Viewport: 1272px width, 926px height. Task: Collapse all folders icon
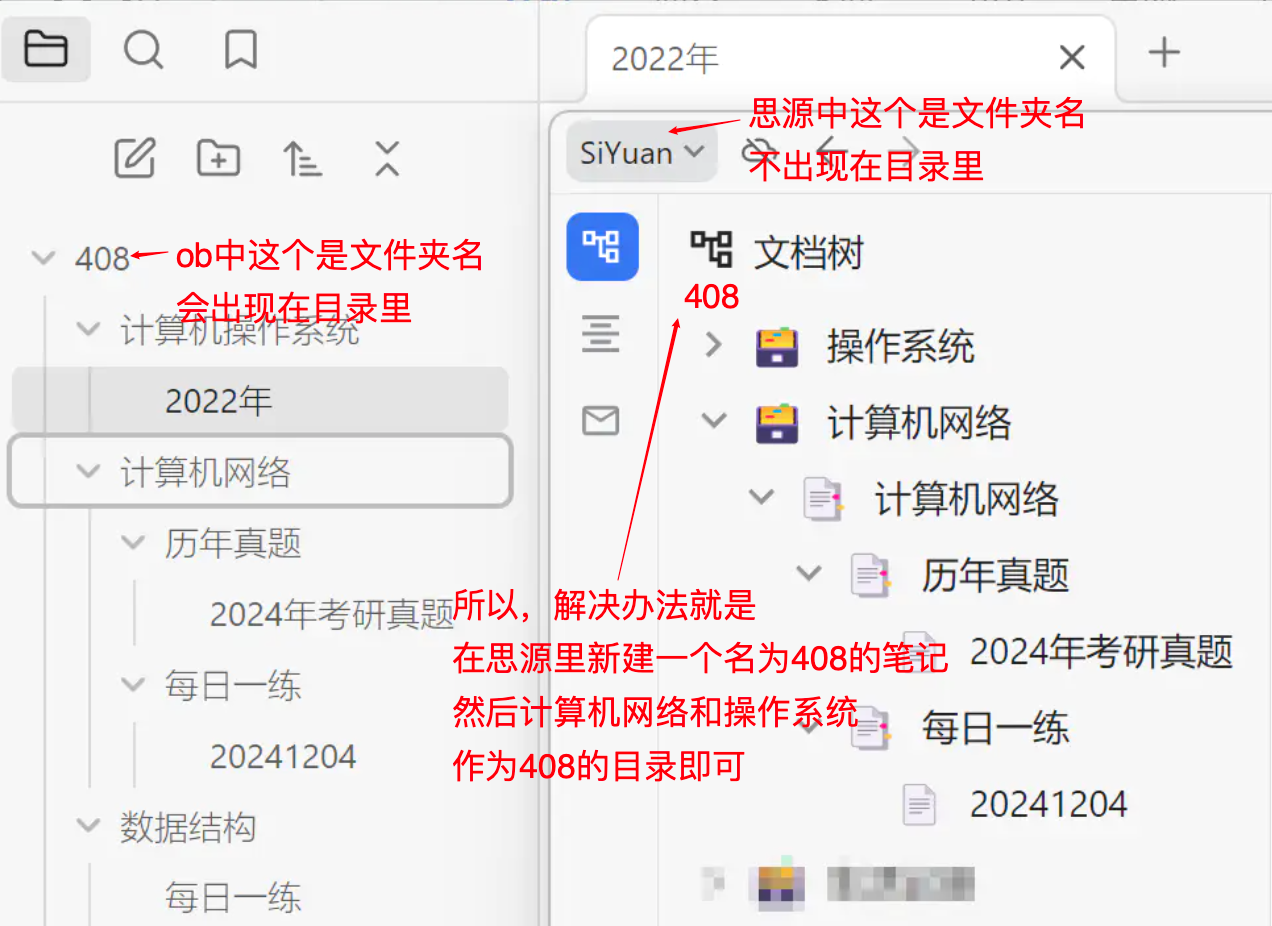pos(386,157)
